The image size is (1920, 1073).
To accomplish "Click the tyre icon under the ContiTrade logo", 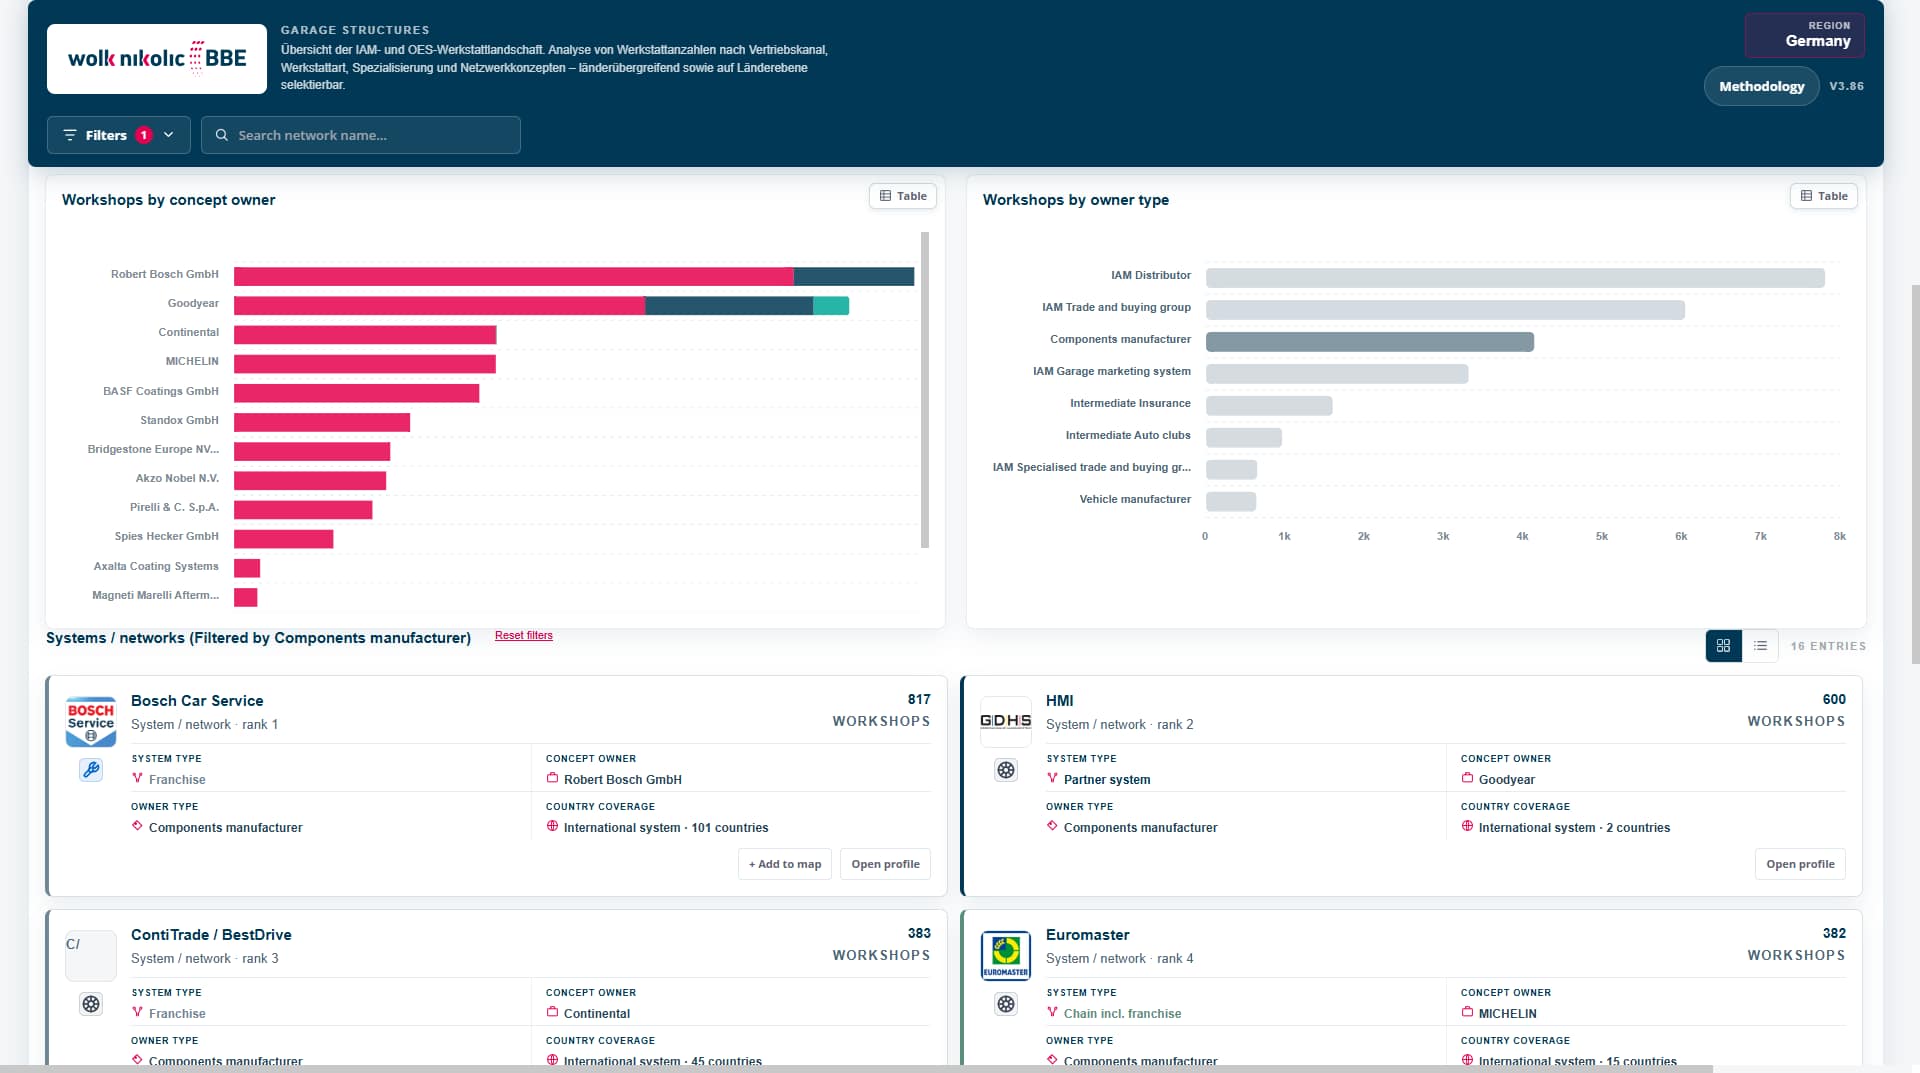I will [x=91, y=1004].
